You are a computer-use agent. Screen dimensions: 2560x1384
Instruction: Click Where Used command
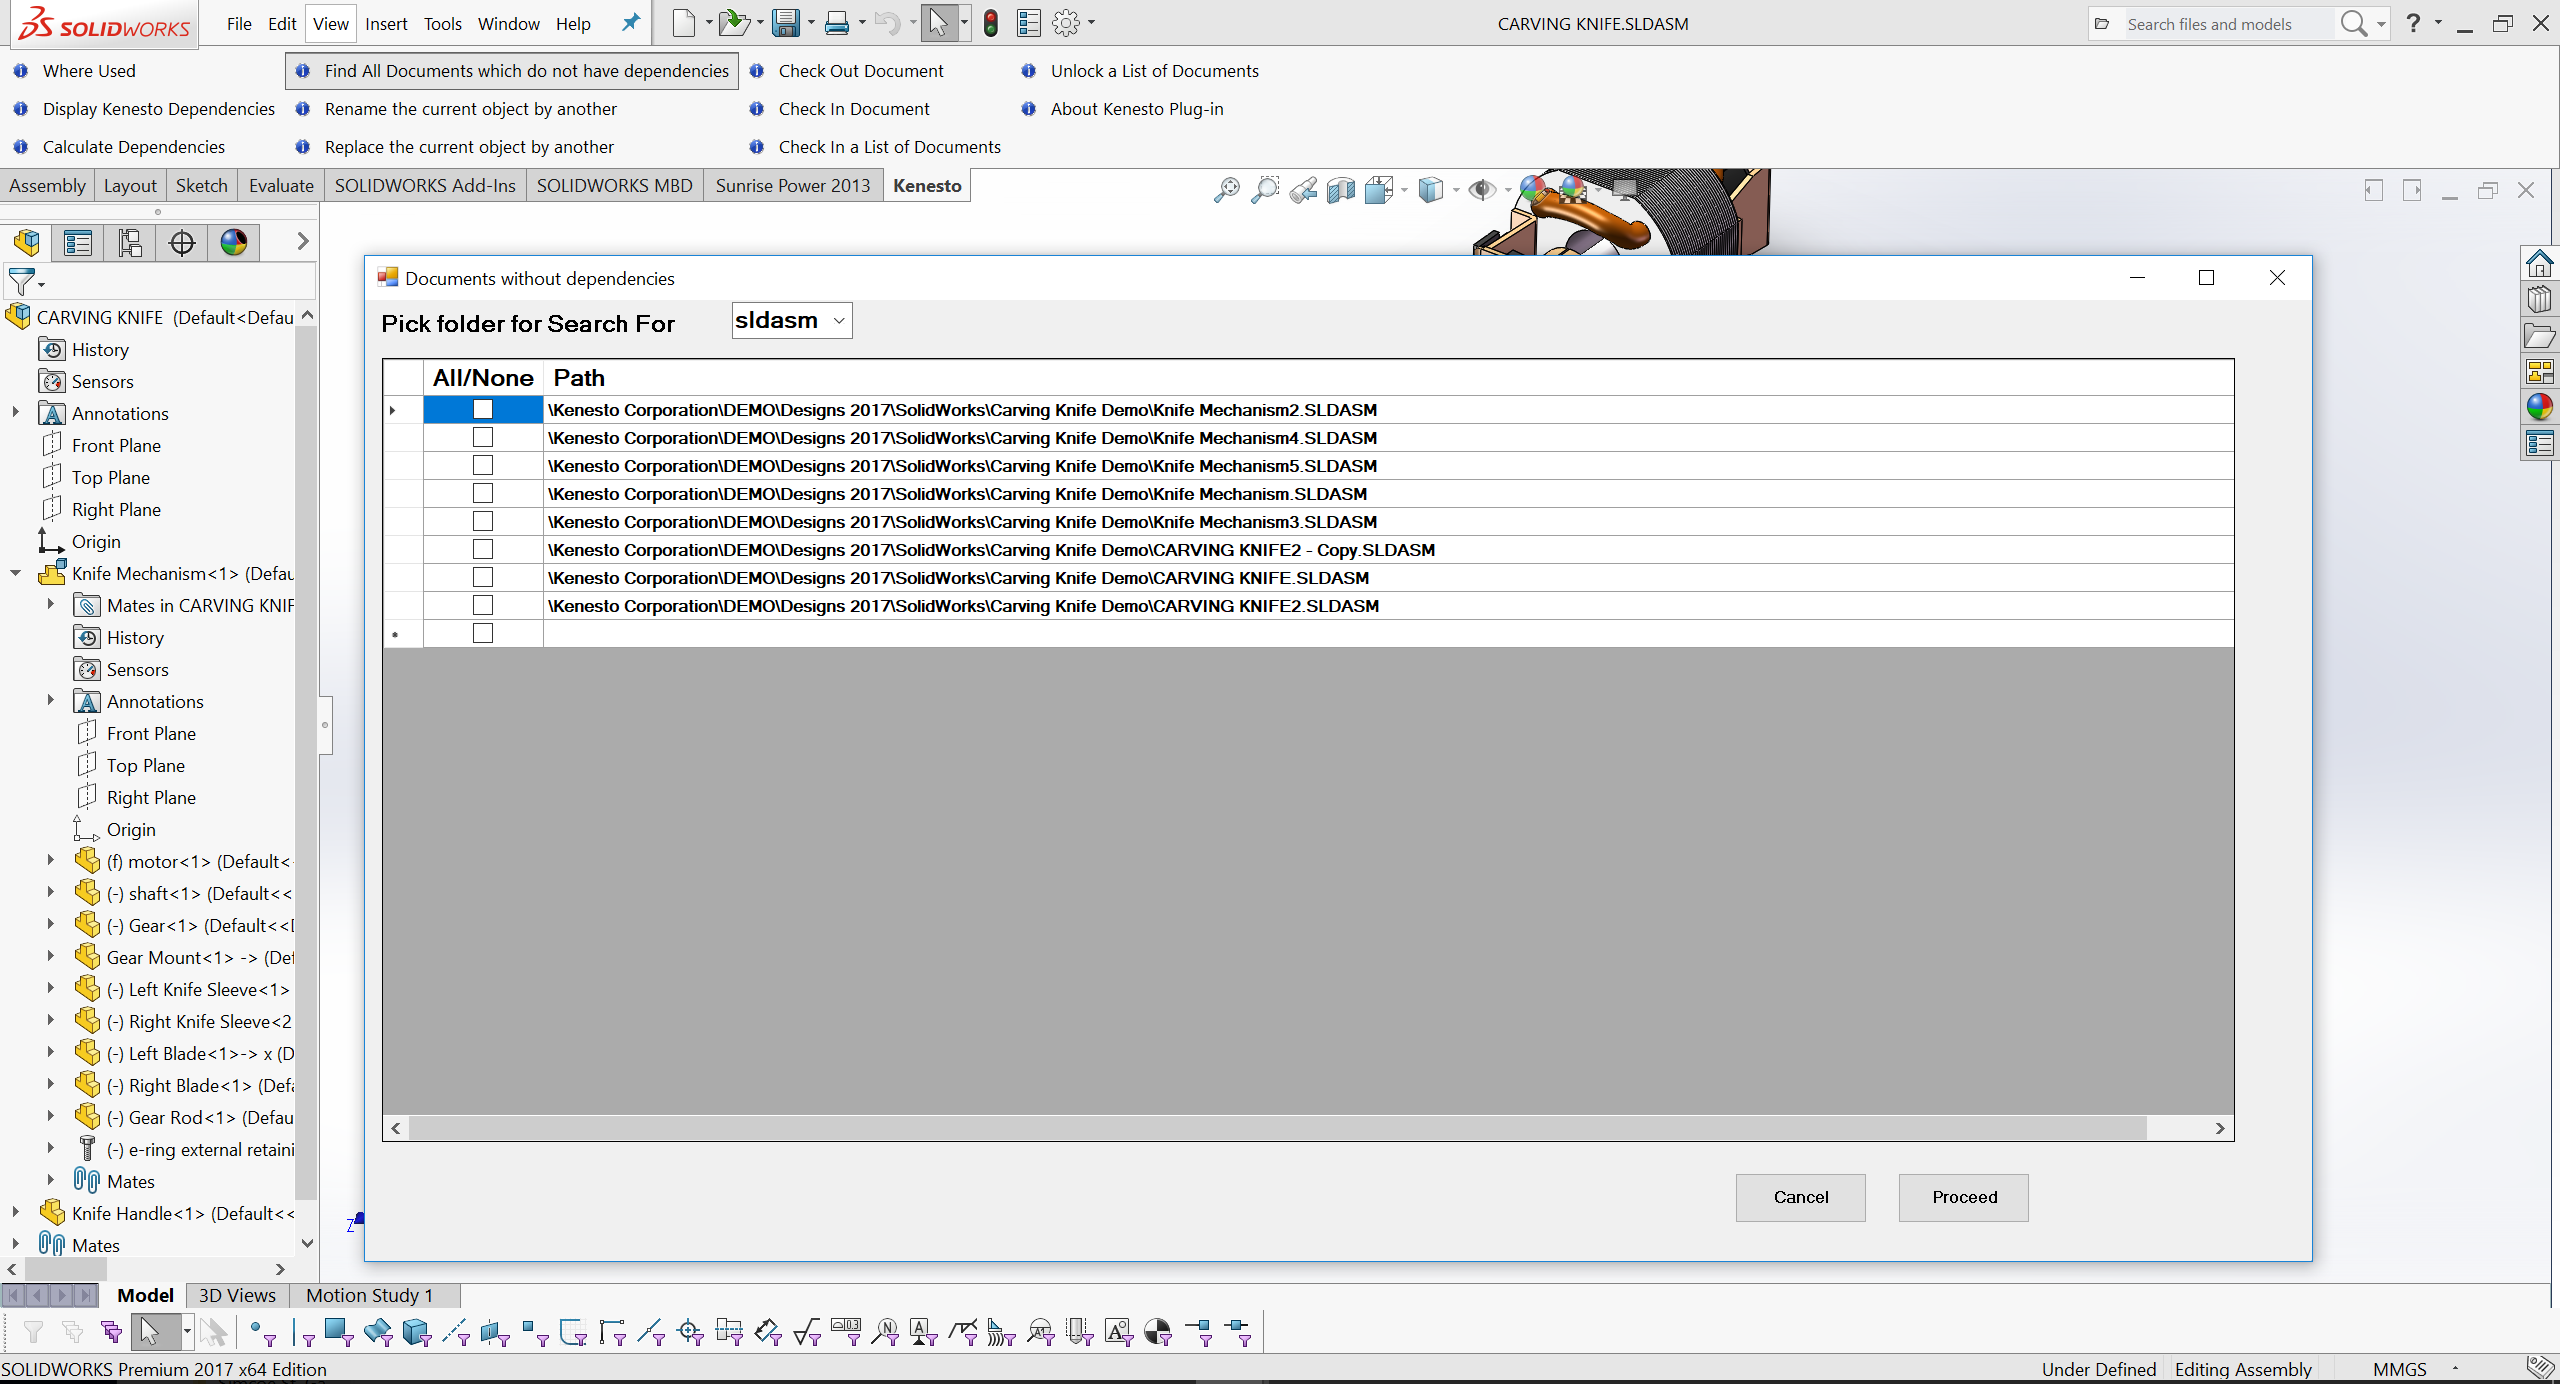pyautogui.click(x=89, y=71)
